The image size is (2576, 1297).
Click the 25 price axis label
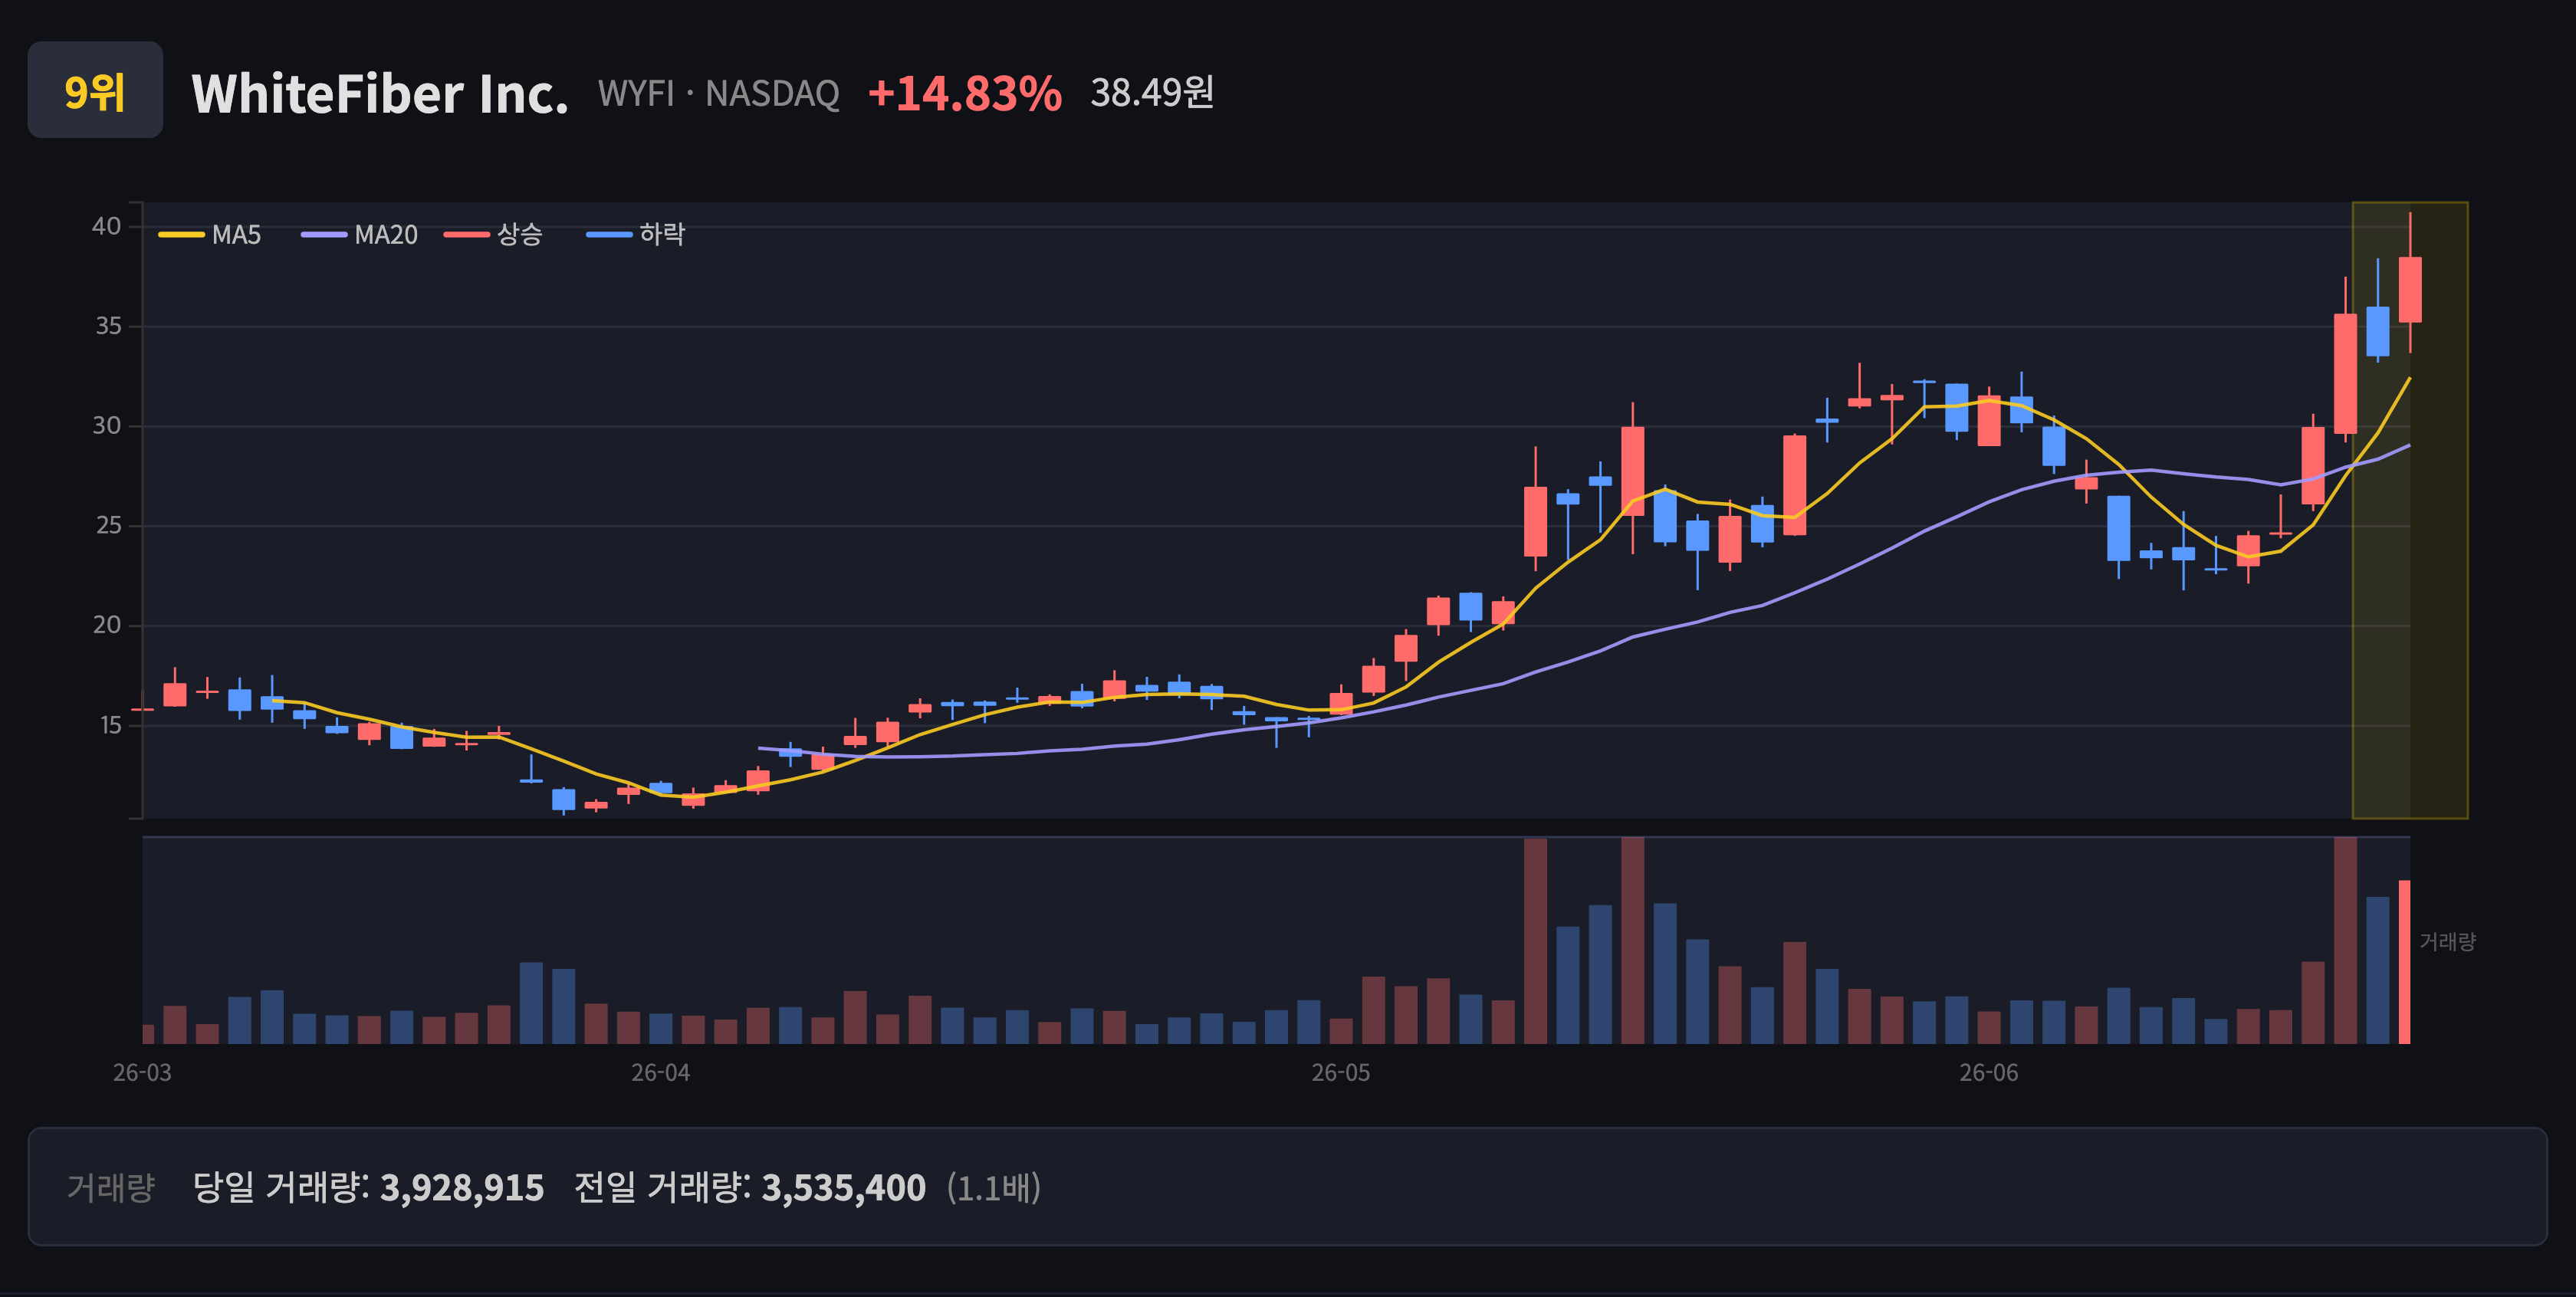(107, 525)
